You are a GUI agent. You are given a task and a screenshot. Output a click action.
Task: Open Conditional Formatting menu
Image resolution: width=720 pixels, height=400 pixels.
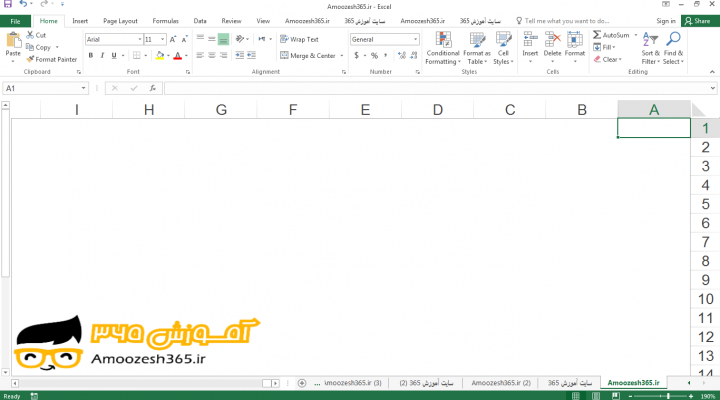443,48
